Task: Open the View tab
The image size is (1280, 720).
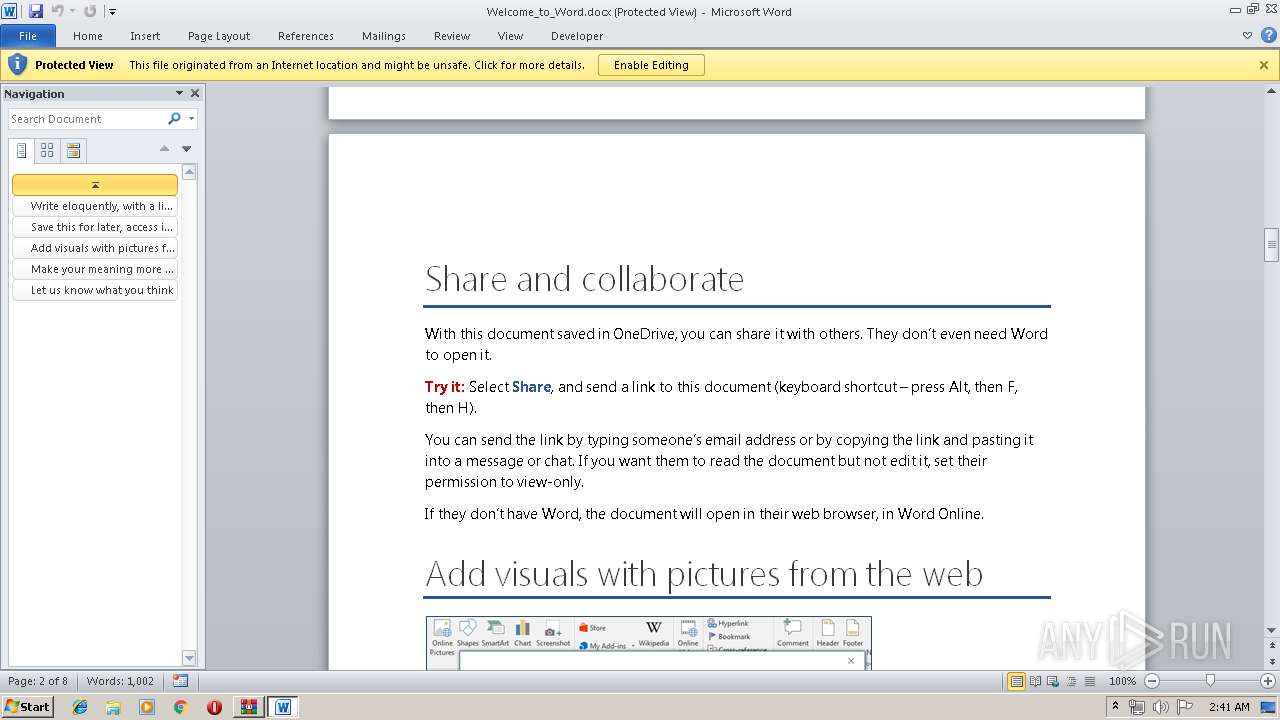Action: point(510,36)
